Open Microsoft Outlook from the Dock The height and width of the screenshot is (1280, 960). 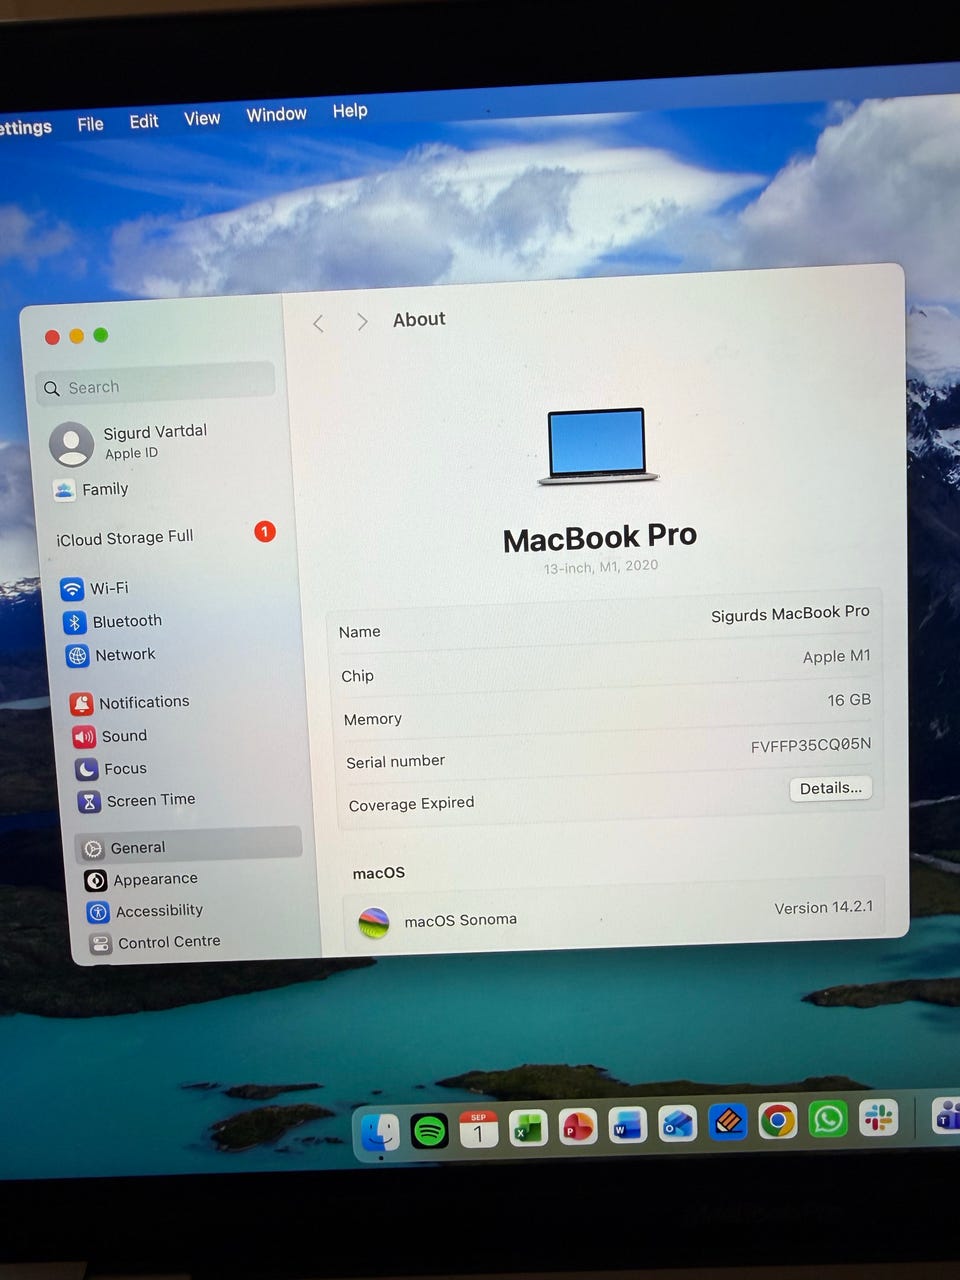click(x=678, y=1124)
